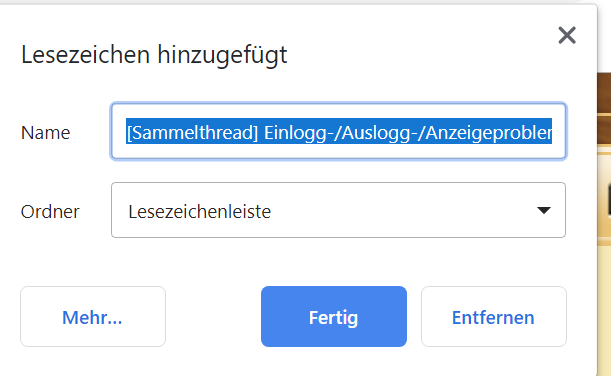Click the Fertig button

[334, 316]
